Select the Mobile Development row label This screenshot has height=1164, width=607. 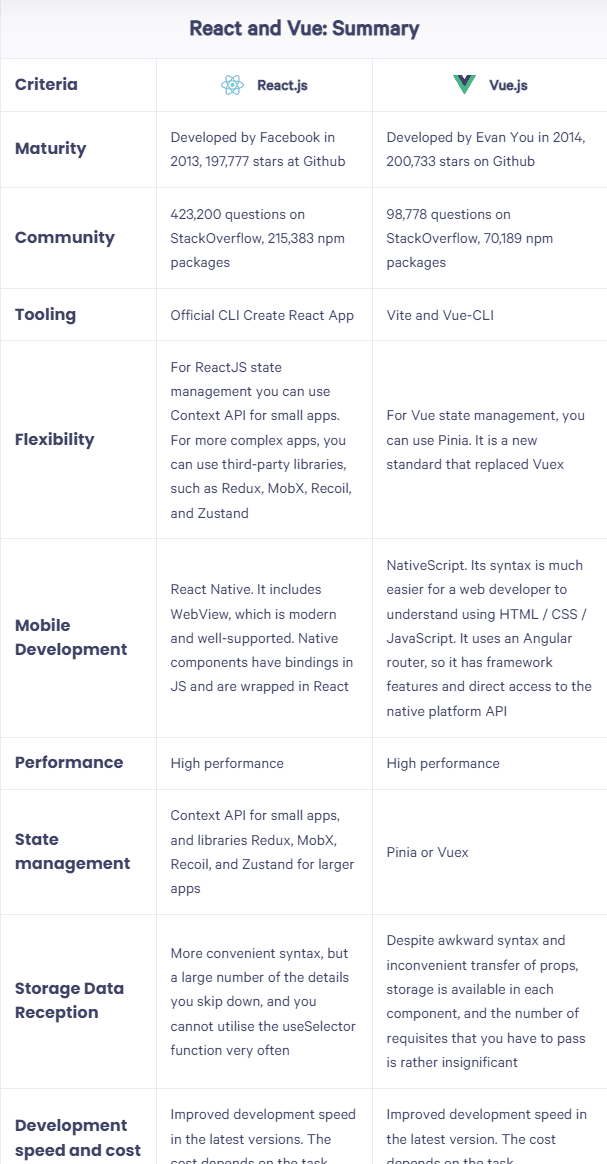pos(71,637)
